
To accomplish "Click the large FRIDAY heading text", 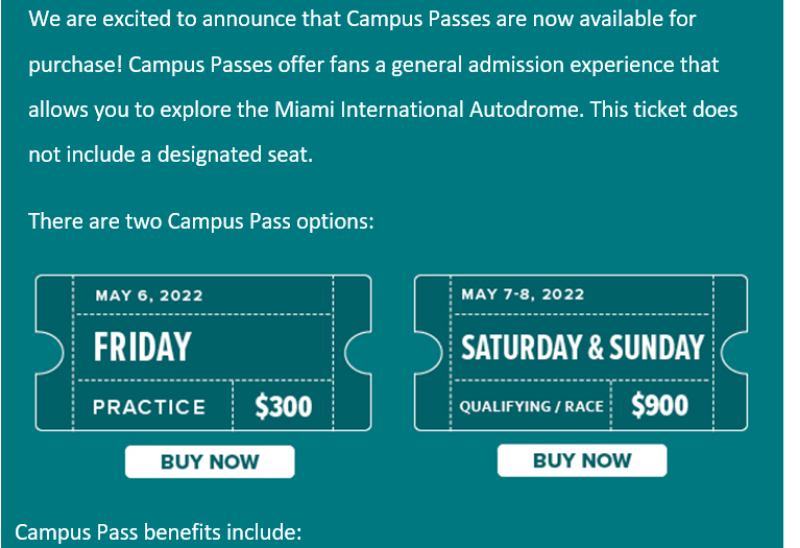I will [142, 347].
